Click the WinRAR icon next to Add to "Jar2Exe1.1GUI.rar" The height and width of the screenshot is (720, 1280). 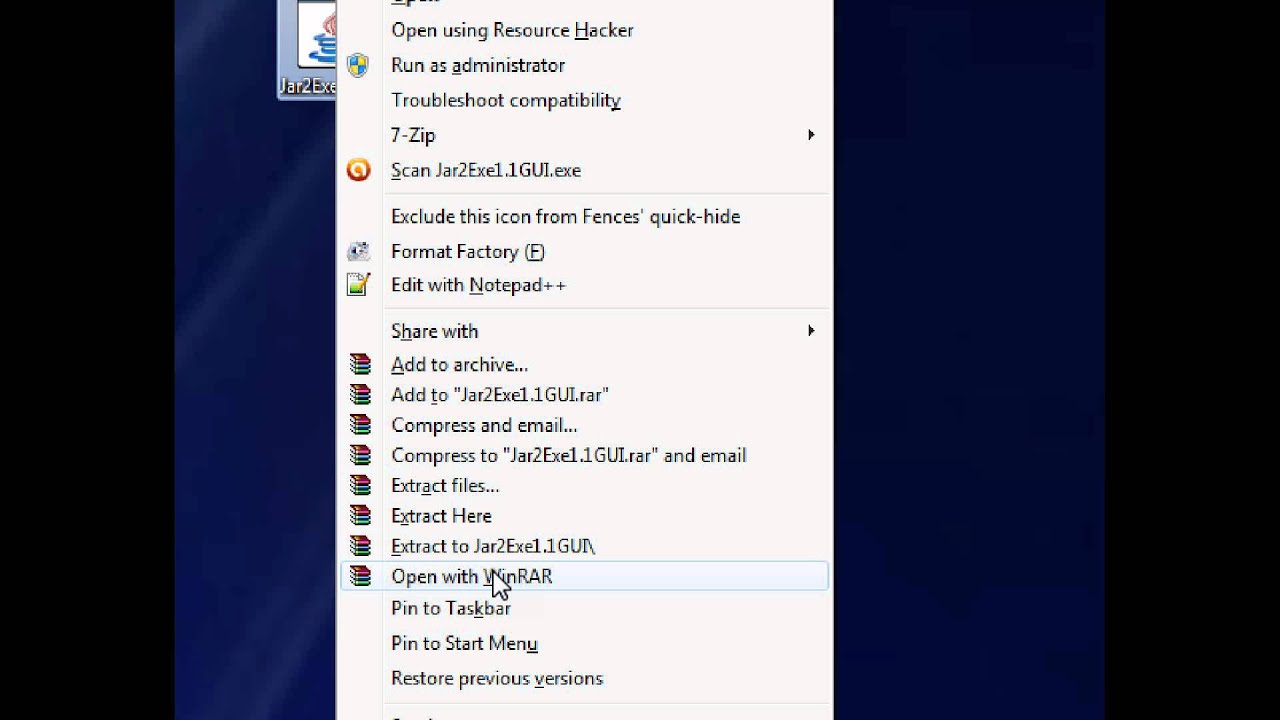pos(360,395)
